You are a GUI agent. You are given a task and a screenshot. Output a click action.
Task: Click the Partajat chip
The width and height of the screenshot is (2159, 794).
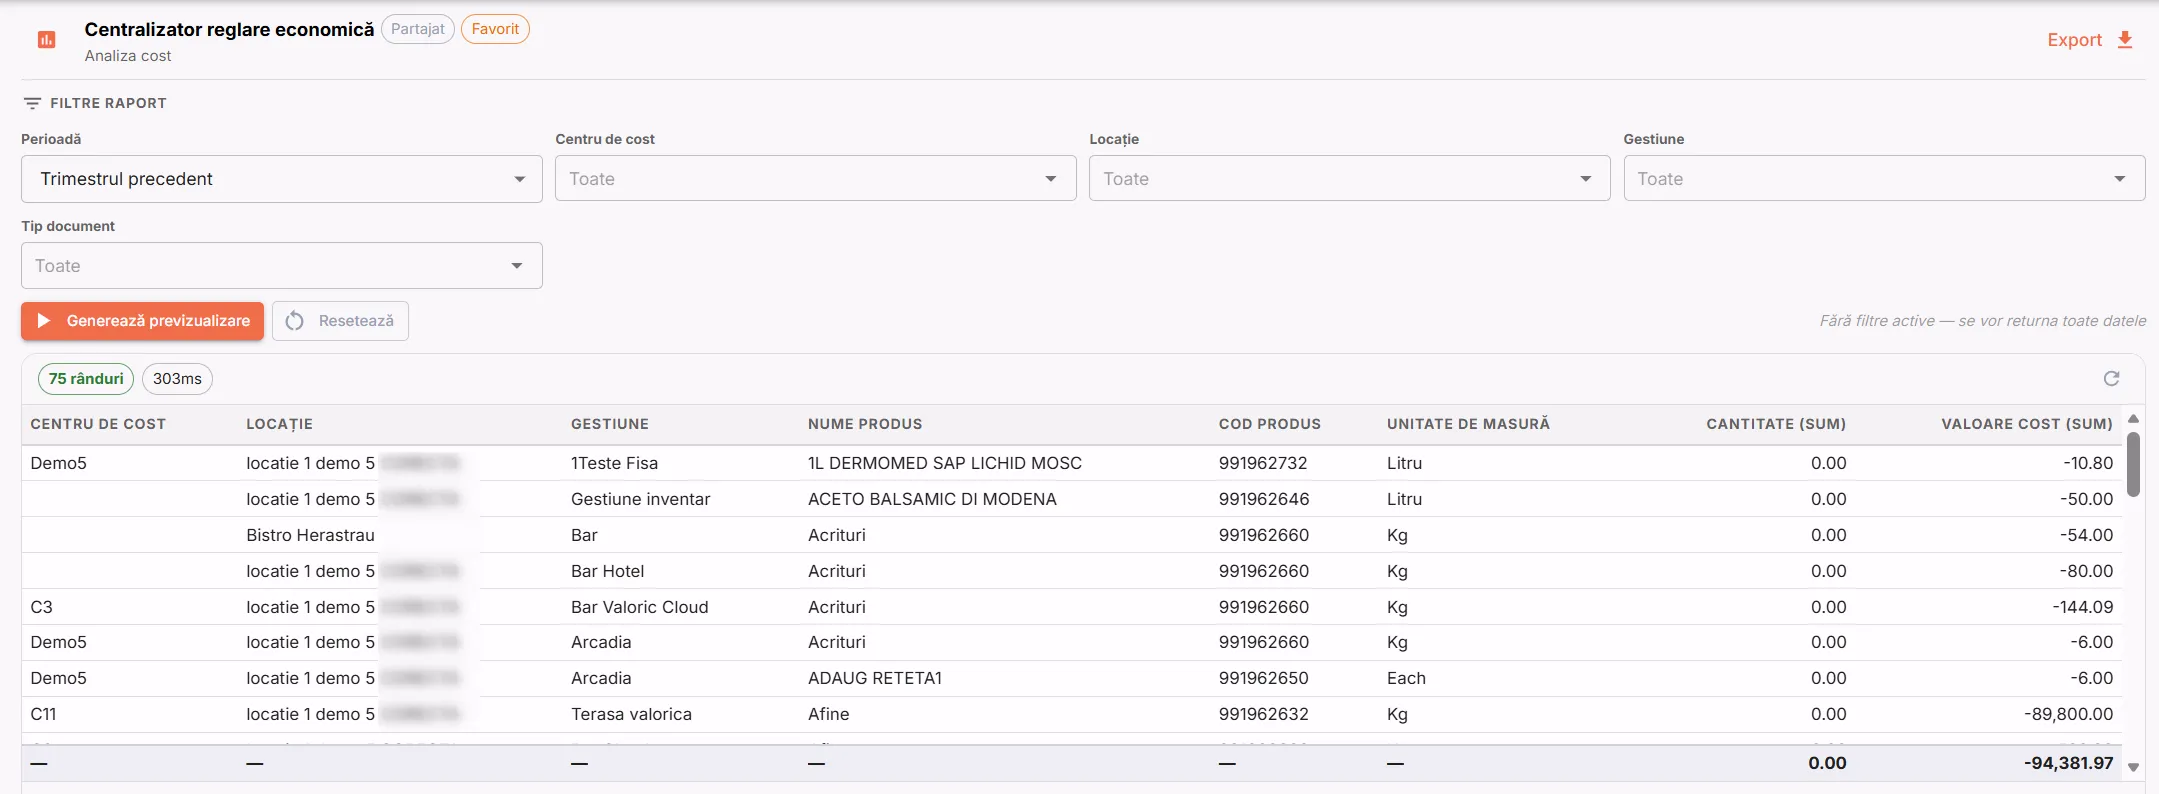tap(417, 29)
